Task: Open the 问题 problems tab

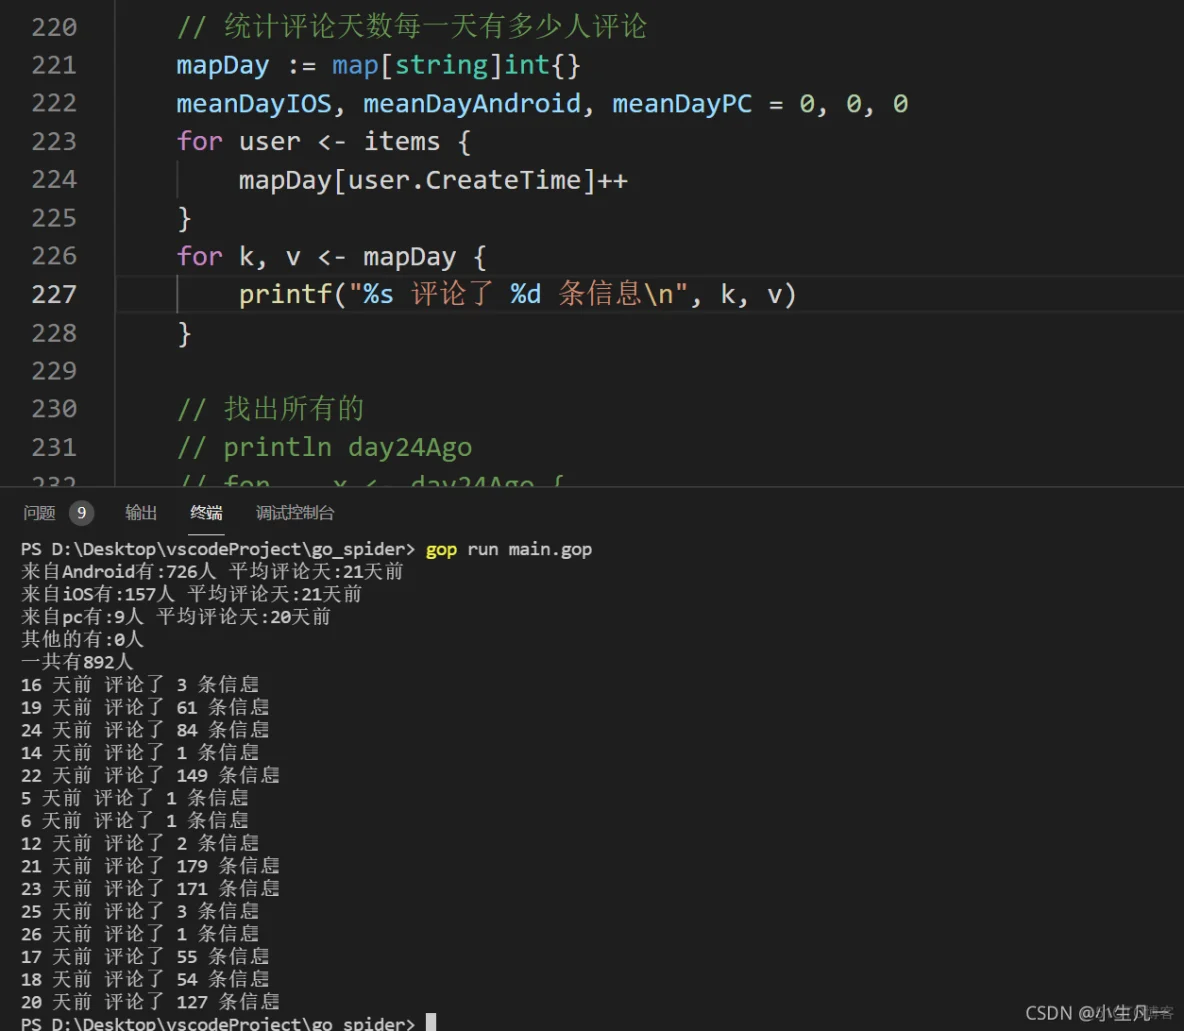Action: point(39,514)
